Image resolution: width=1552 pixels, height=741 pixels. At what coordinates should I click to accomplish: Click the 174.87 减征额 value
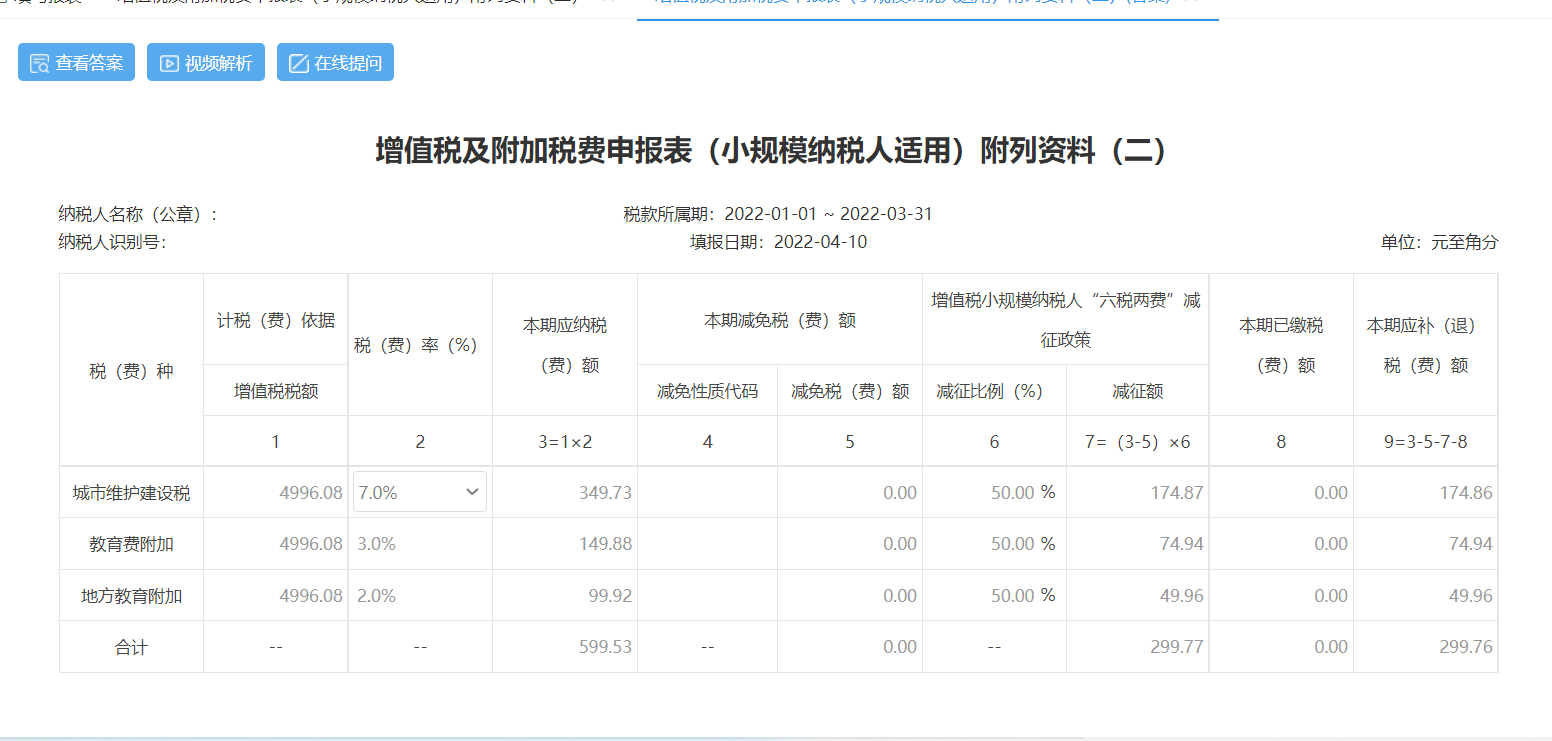coord(1177,493)
